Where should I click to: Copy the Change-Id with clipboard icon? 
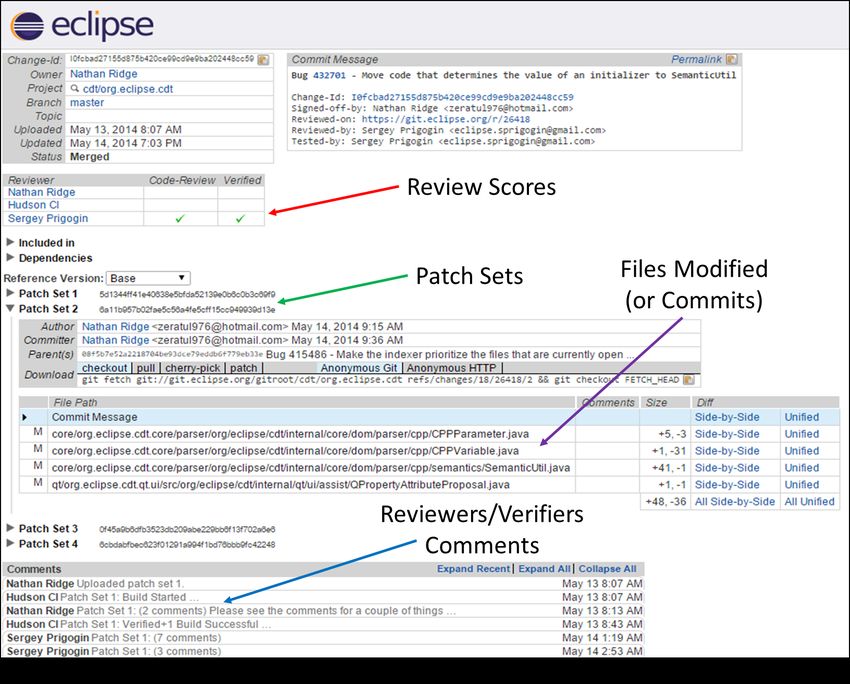point(263,60)
